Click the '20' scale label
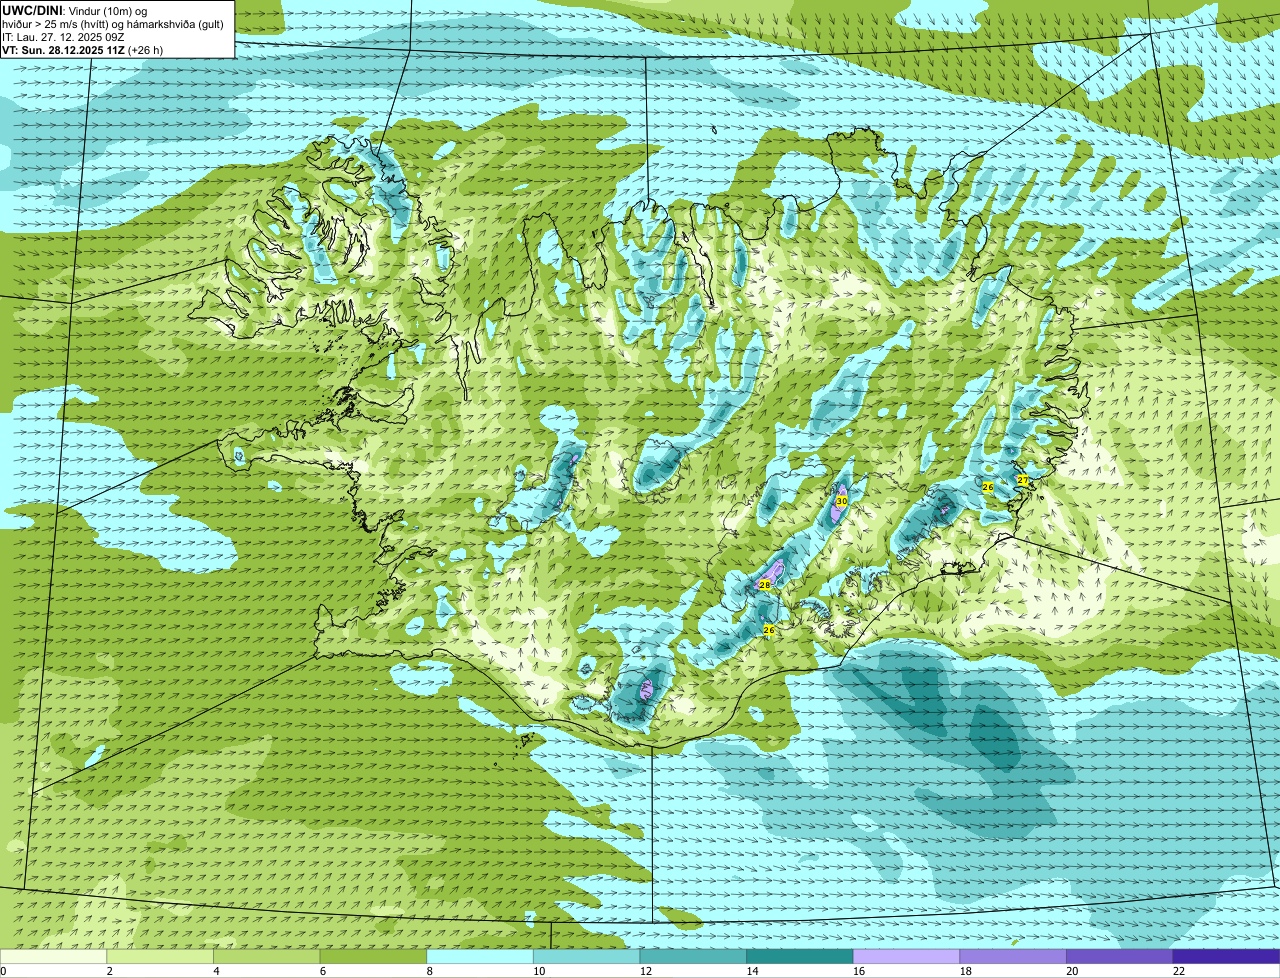Image resolution: width=1280 pixels, height=978 pixels. click(1072, 971)
